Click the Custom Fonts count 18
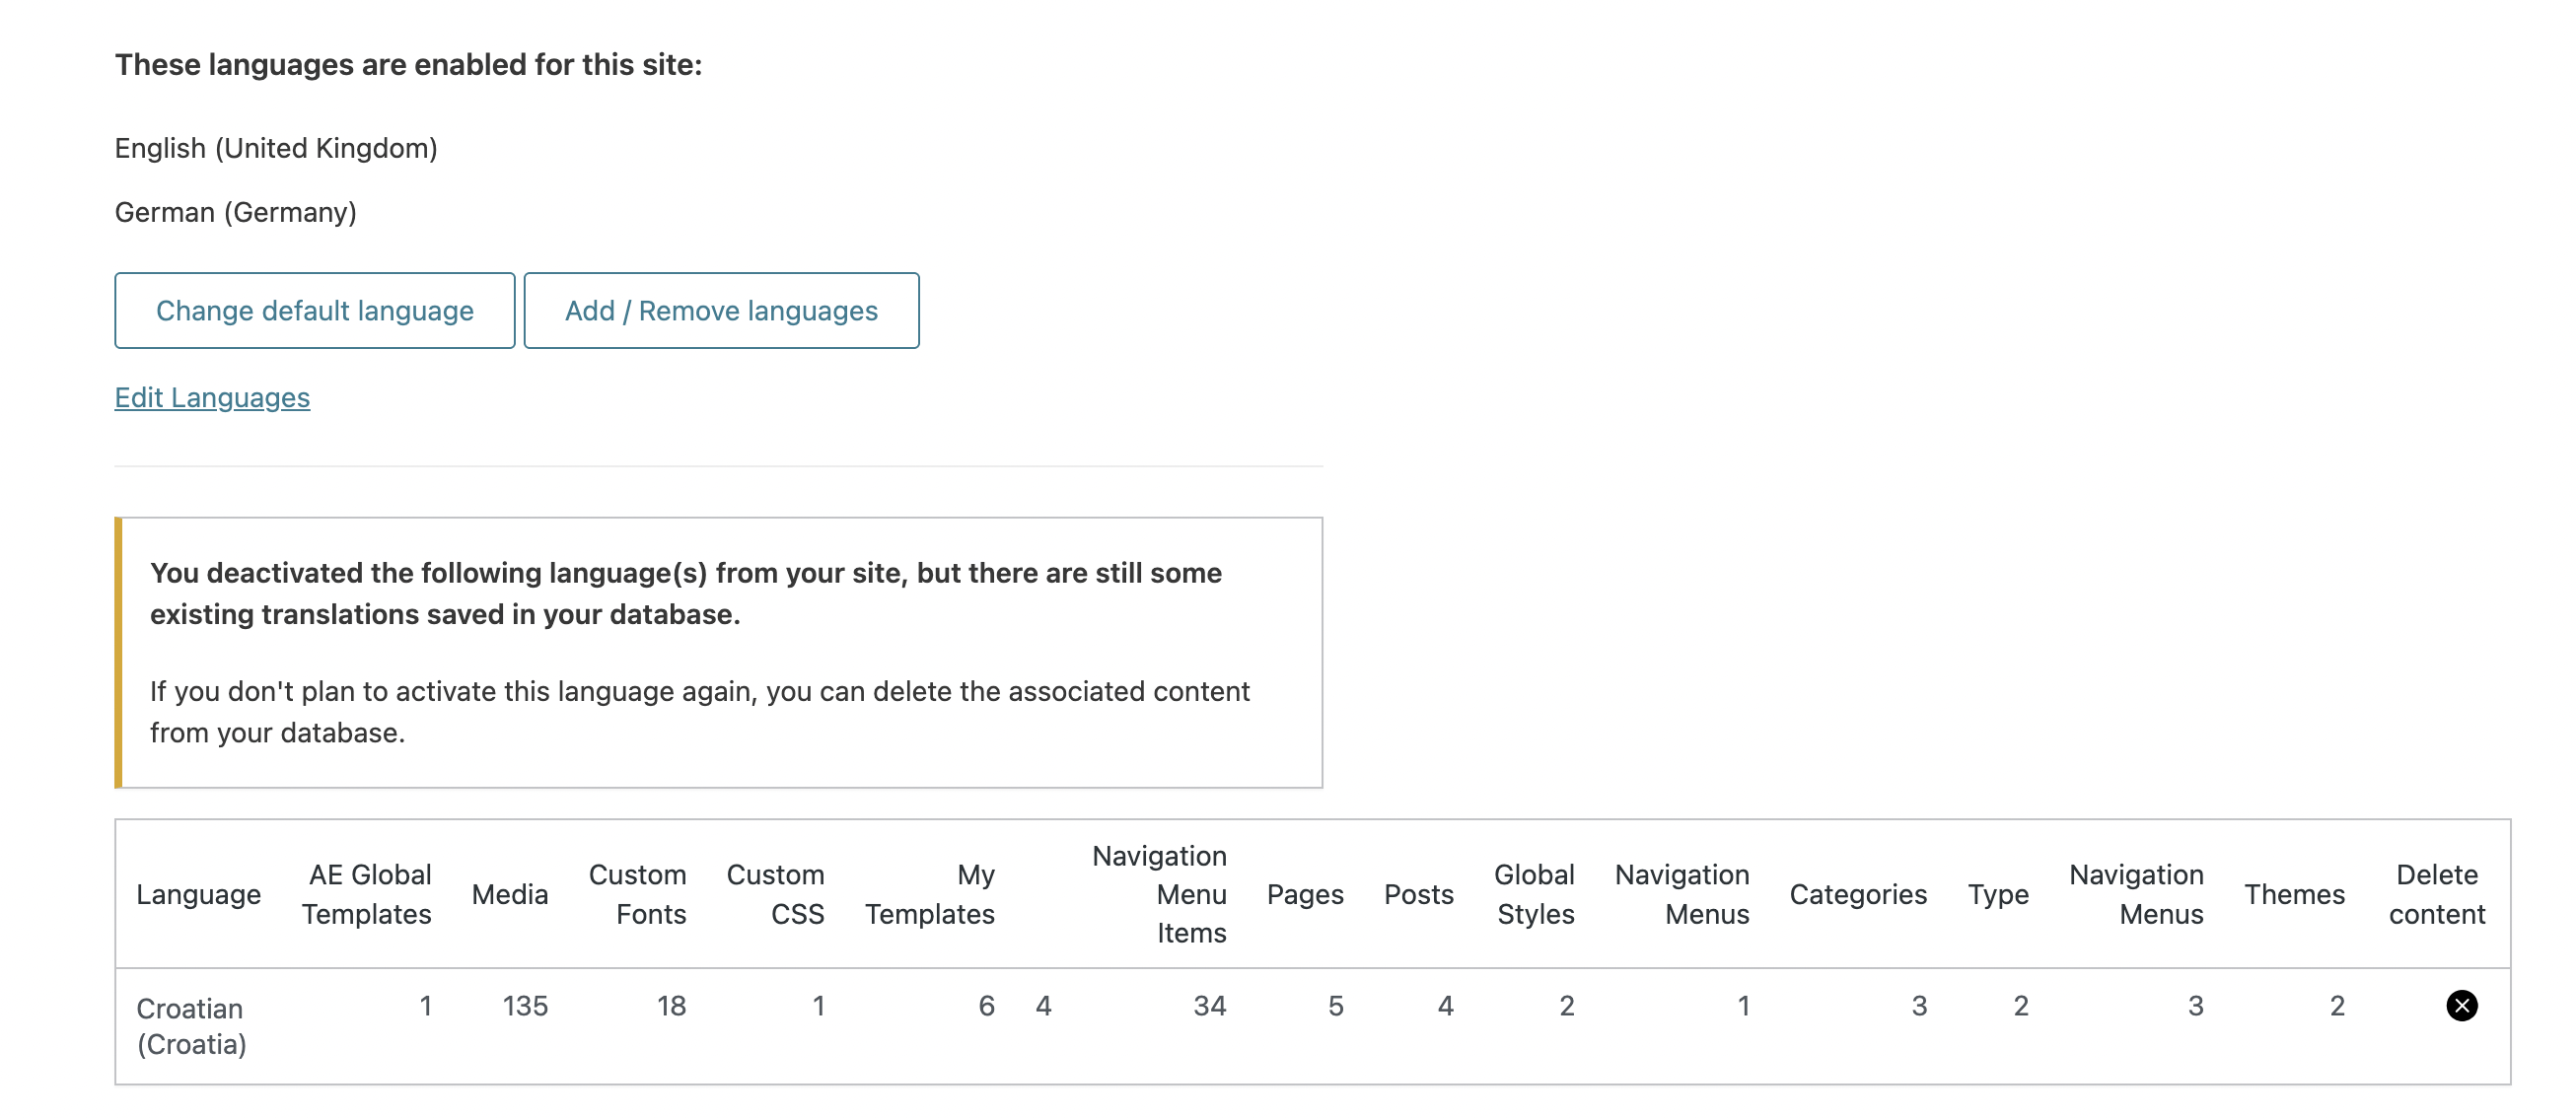This screenshot has width=2576, height=1118. click(x=671, y=1006)
